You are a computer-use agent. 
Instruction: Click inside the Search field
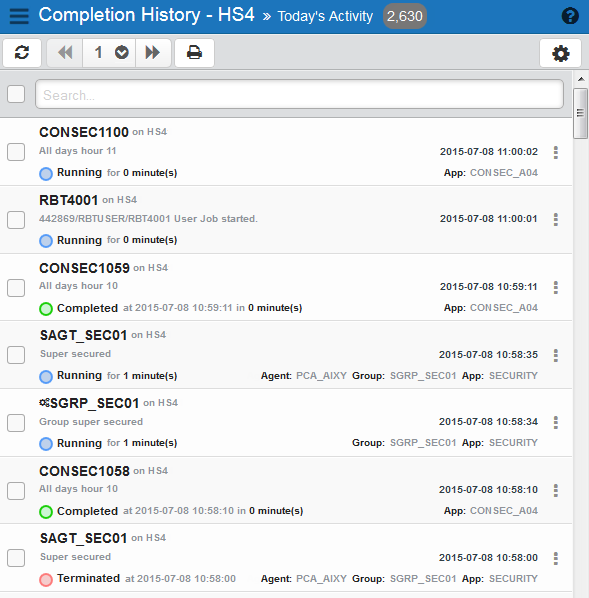pyautogui.click(x=299, y=94)
